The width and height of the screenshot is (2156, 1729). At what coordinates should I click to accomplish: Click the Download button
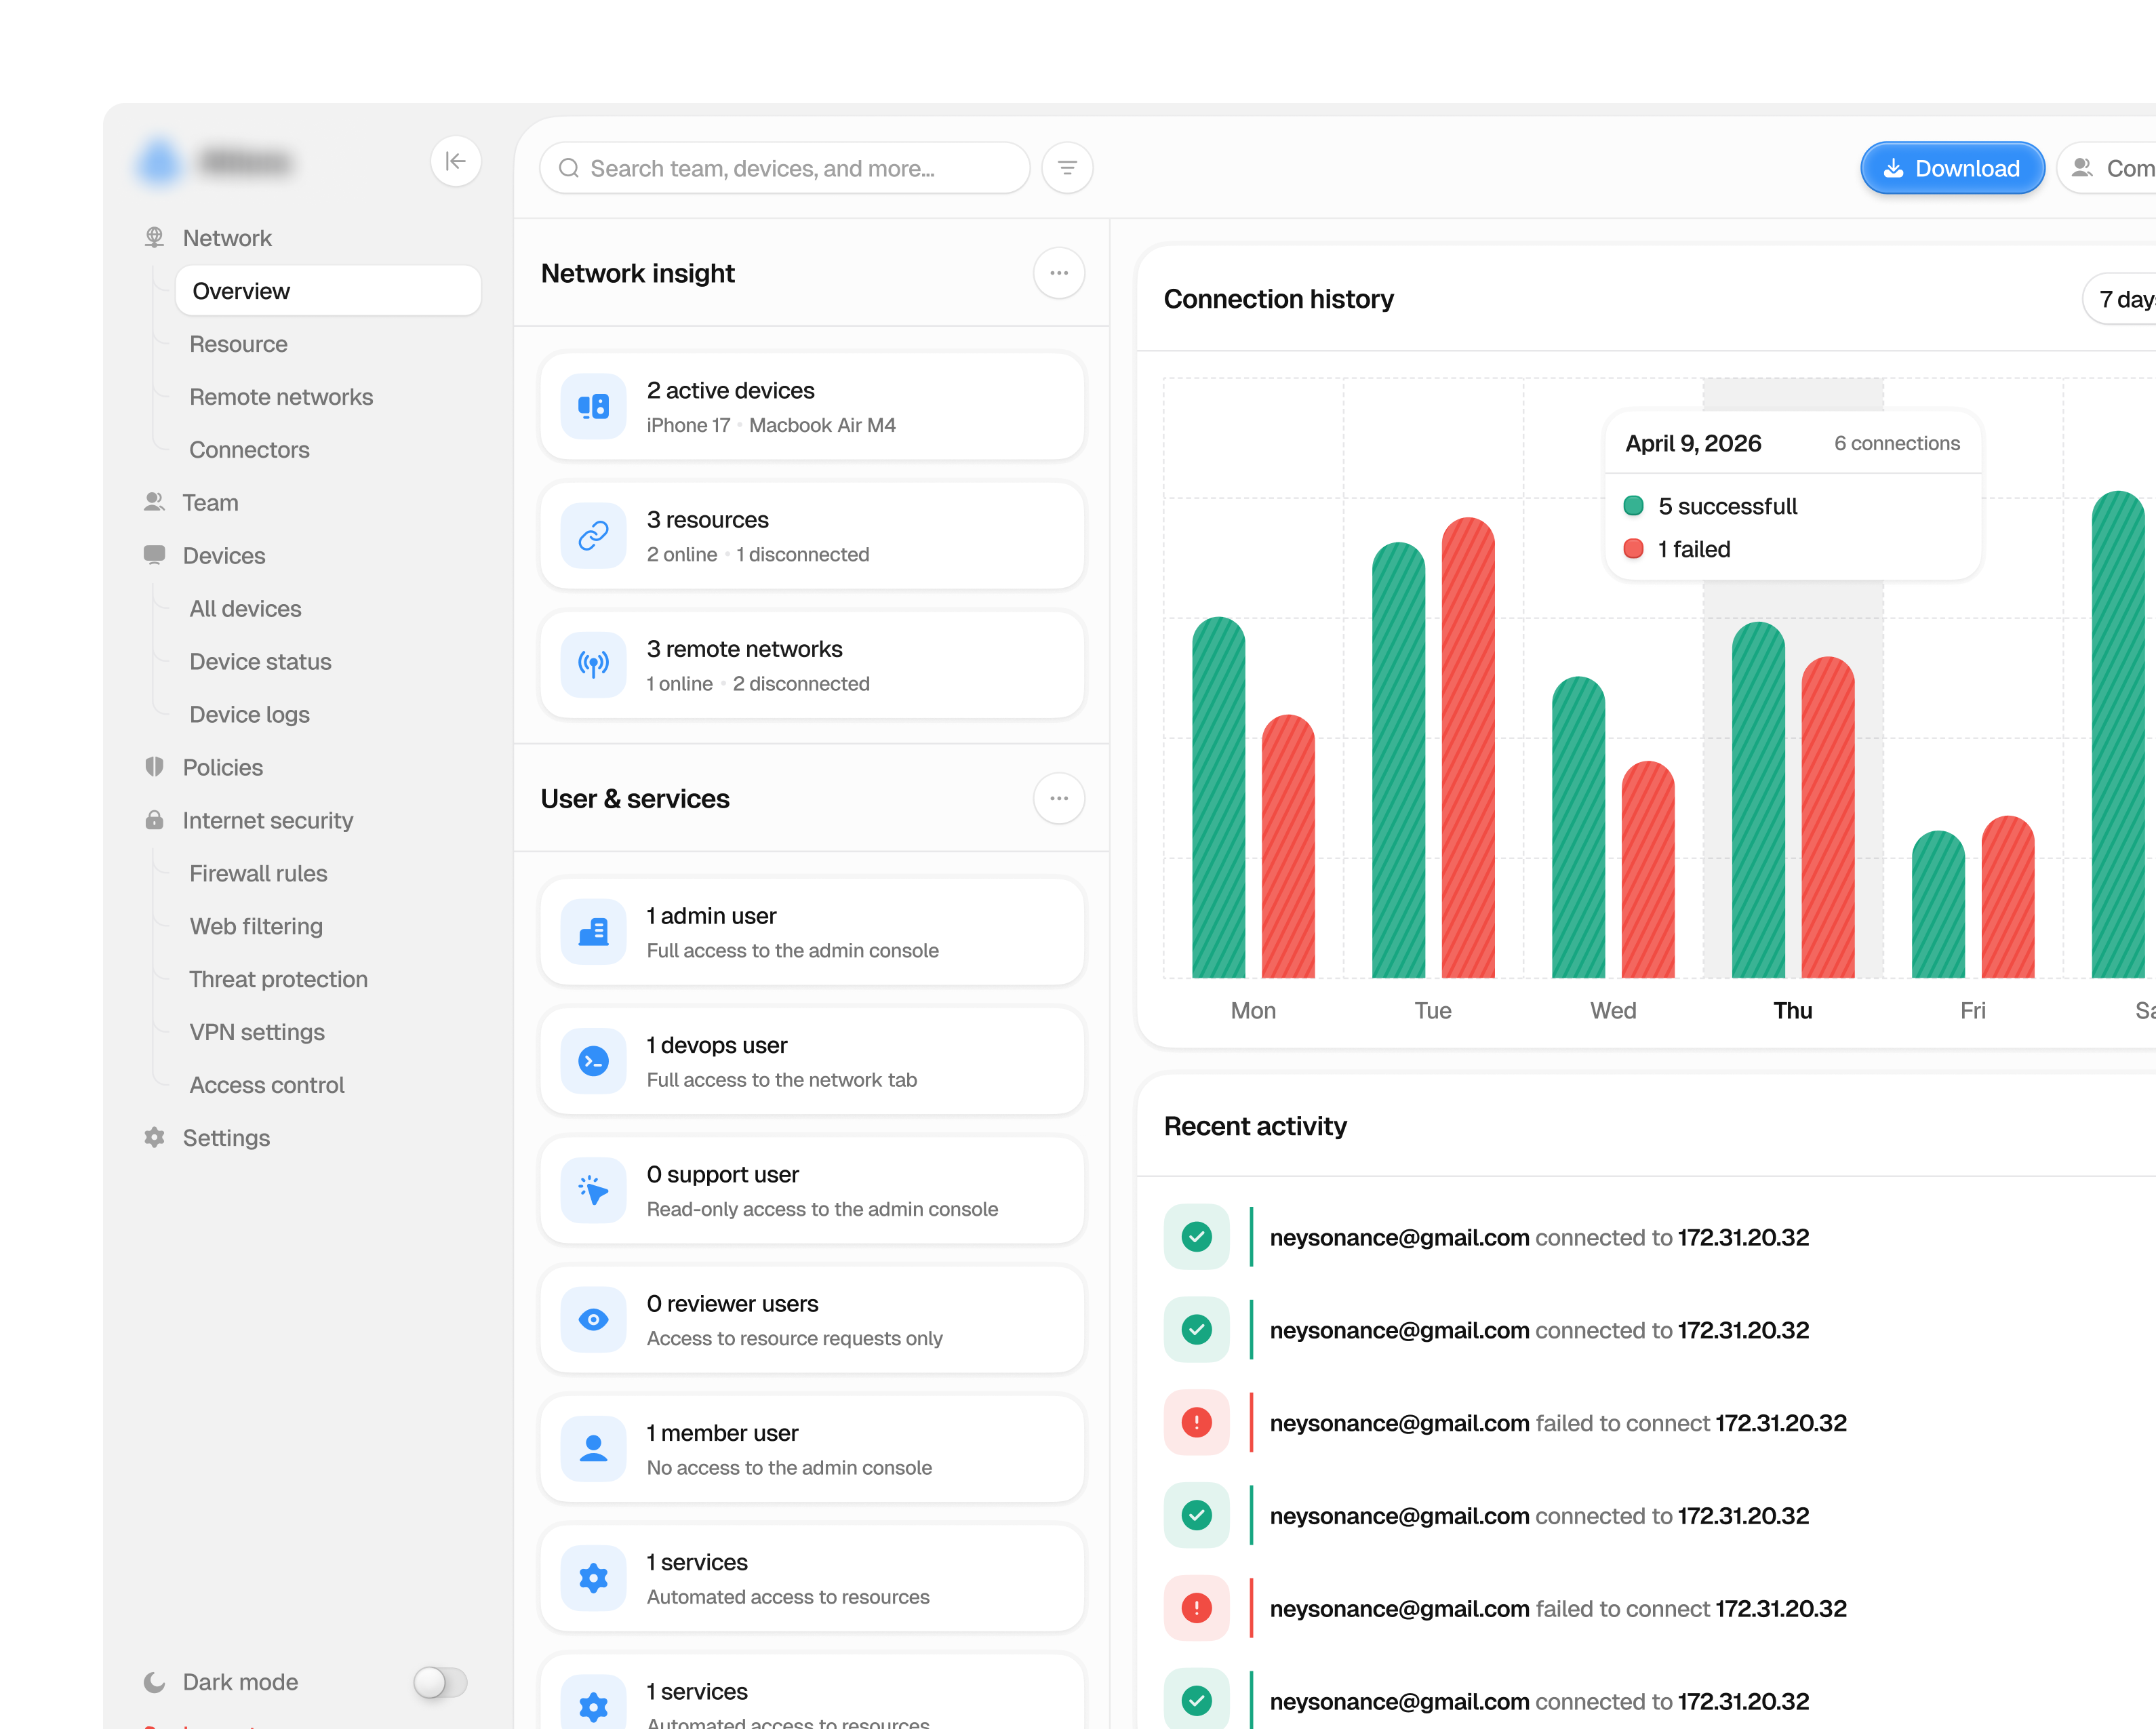click(x=1952, y=168)
